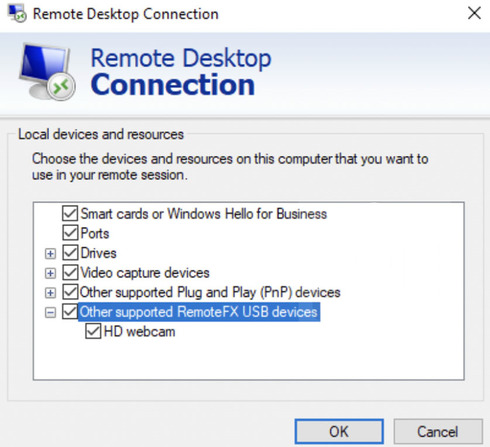Click the large Remote Desktop monitor logo
490x447 pixels.
click(x=47, y=72)
